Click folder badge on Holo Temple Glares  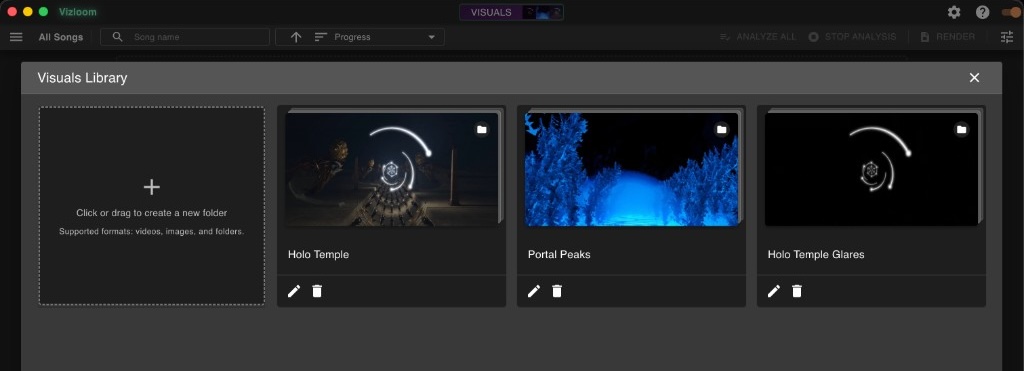coord(961,129)
